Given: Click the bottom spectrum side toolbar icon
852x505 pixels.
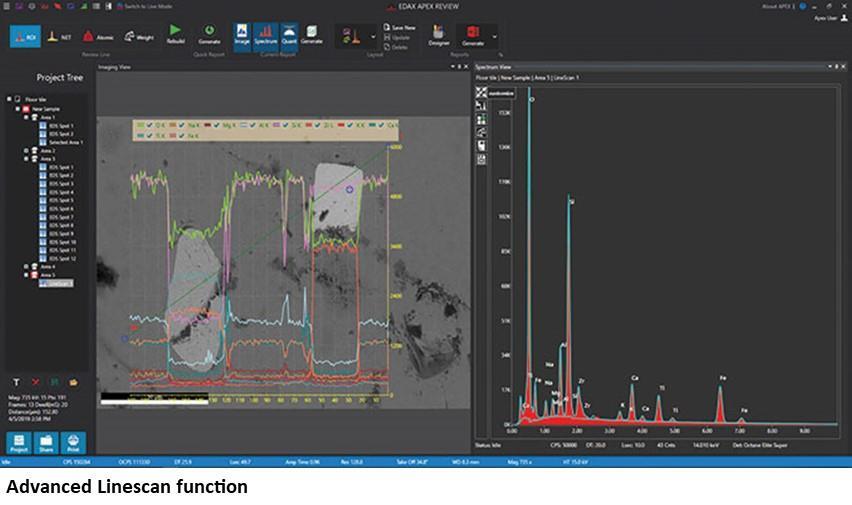Looking at the screenshot, I should 481,159.
